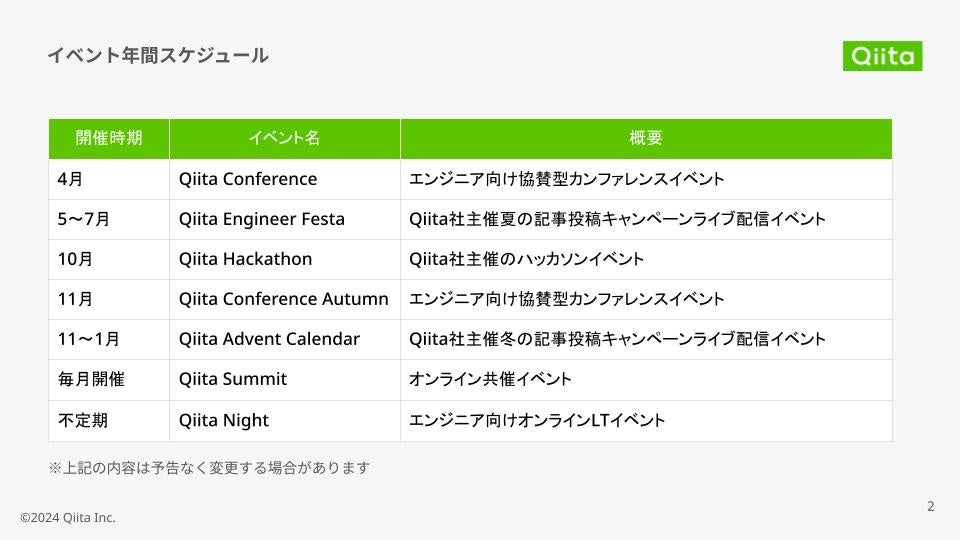Screen dimensions: 960x540
Task: Select the Qiita Summit cell
Action: (233, 379)
